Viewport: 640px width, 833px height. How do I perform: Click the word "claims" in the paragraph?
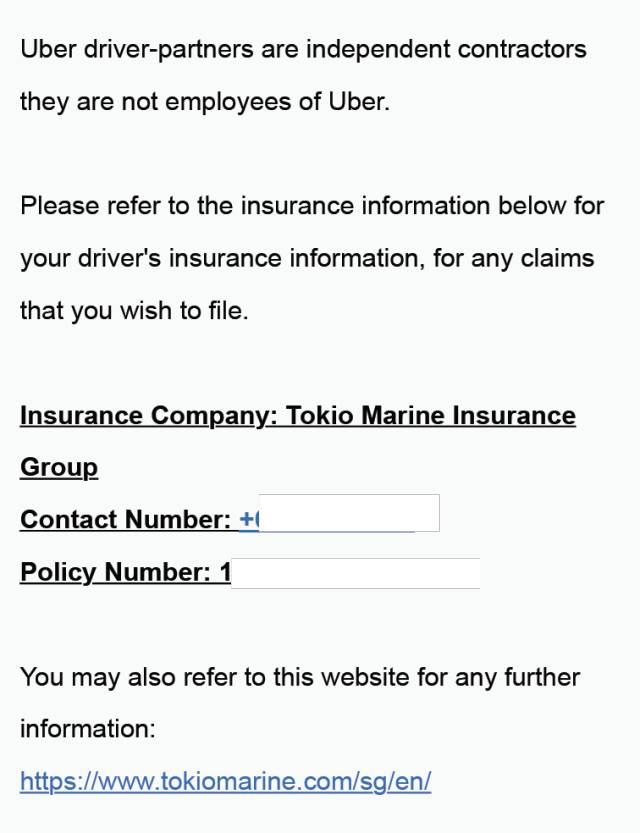point(558,258)
